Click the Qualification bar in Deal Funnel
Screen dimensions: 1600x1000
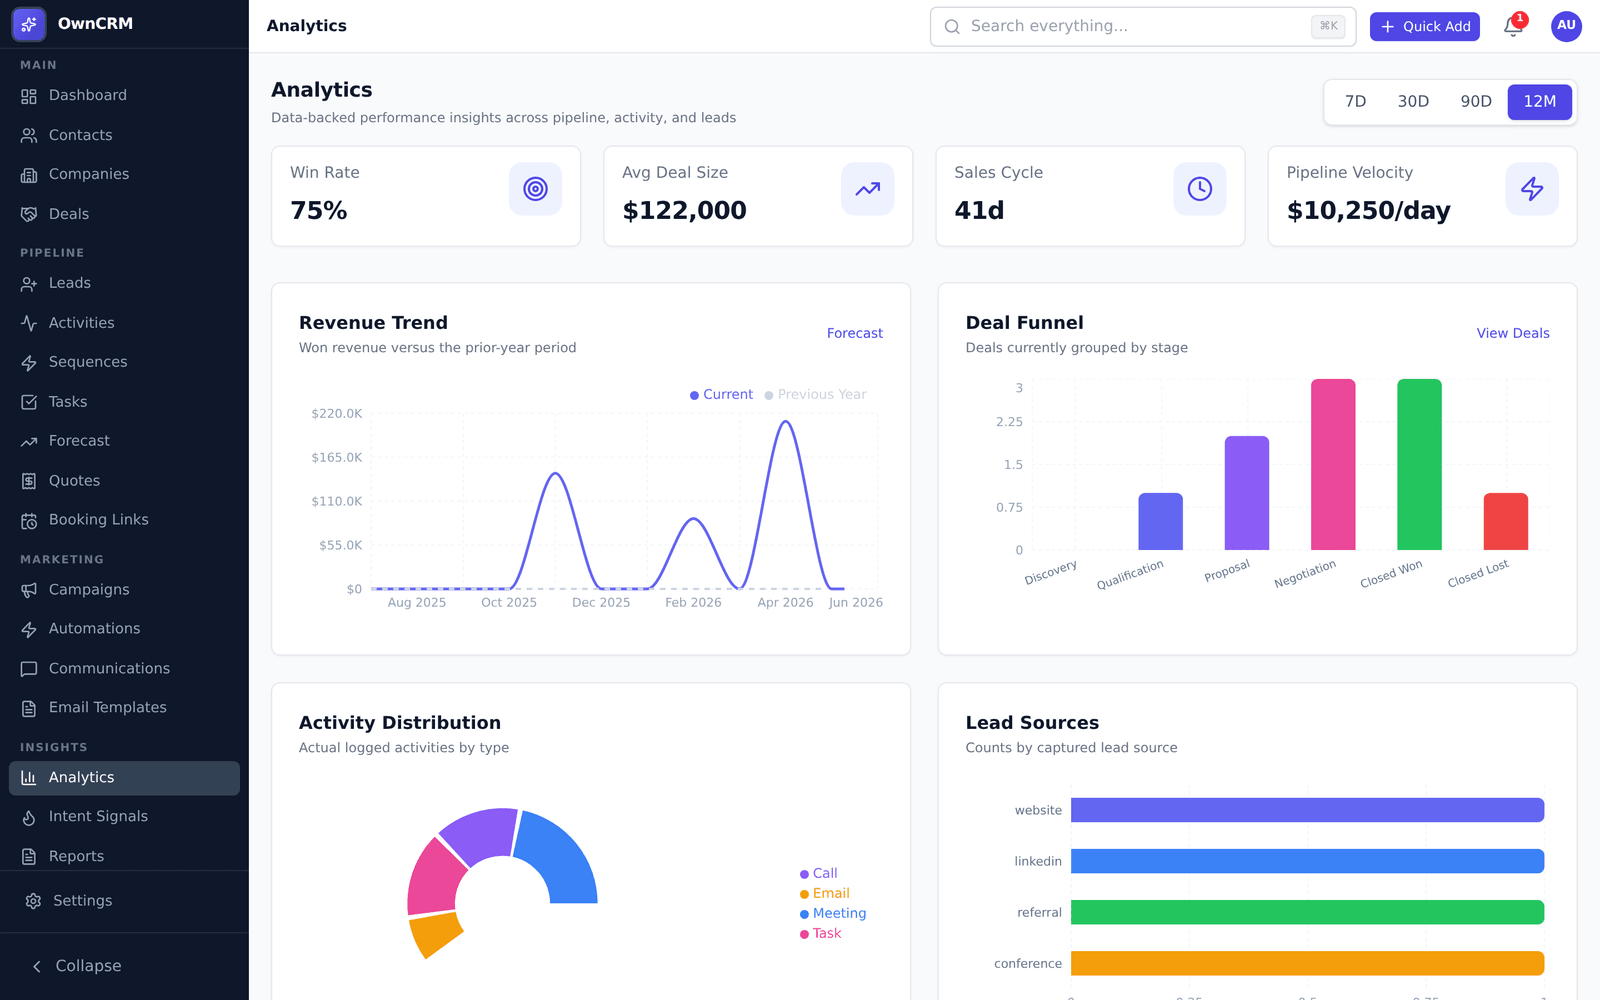1160,522
